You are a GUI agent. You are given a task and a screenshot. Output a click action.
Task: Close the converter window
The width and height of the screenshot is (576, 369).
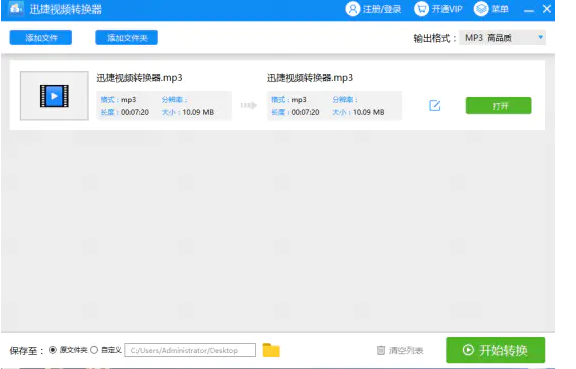(x=547, y=9)
